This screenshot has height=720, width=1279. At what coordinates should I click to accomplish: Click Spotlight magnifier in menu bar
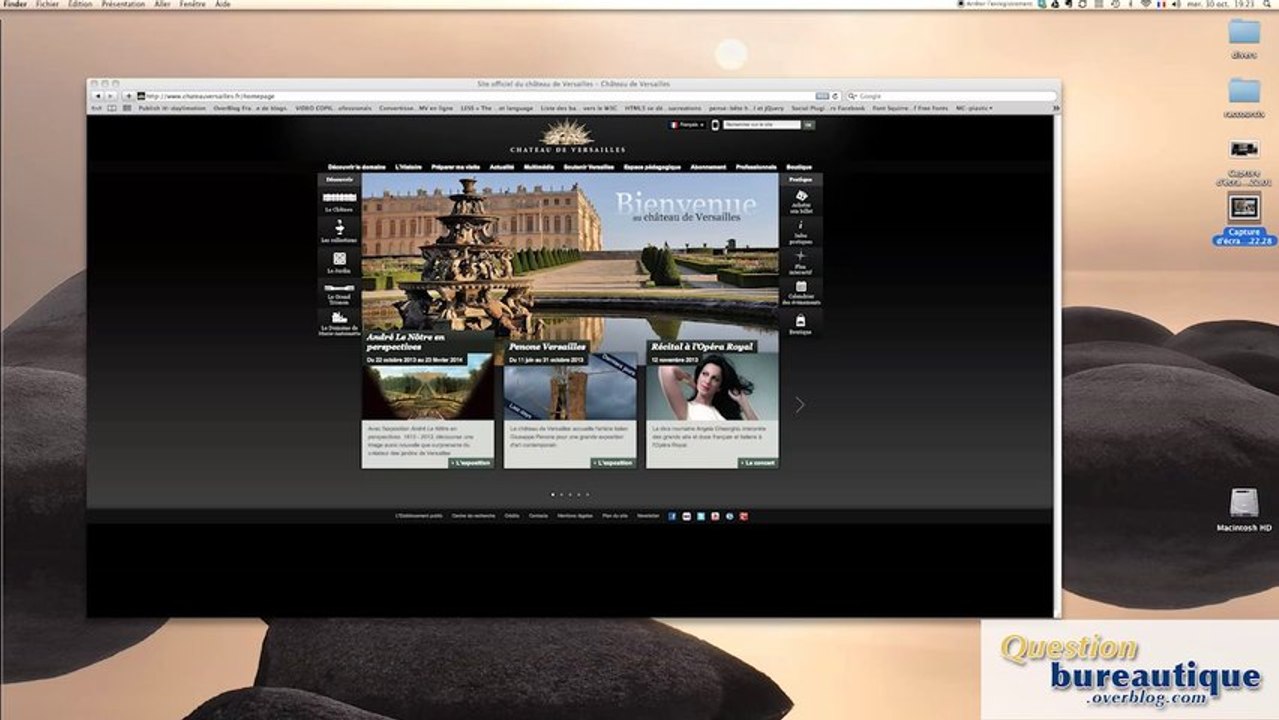coord(1267,4)
